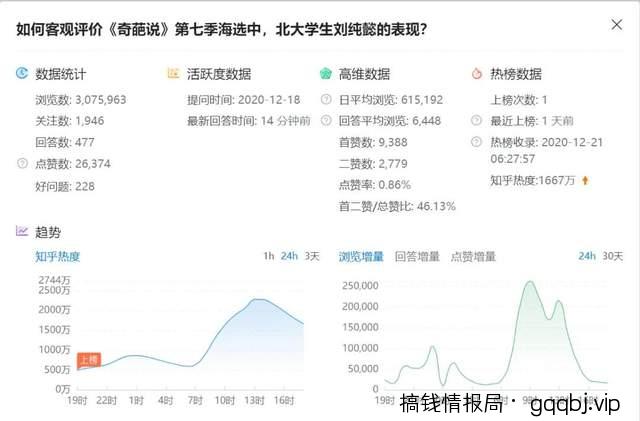The height and width of the screenshot is (421, 640).
Task: Click 回答数: 477 text
Action: click(64, 142)
